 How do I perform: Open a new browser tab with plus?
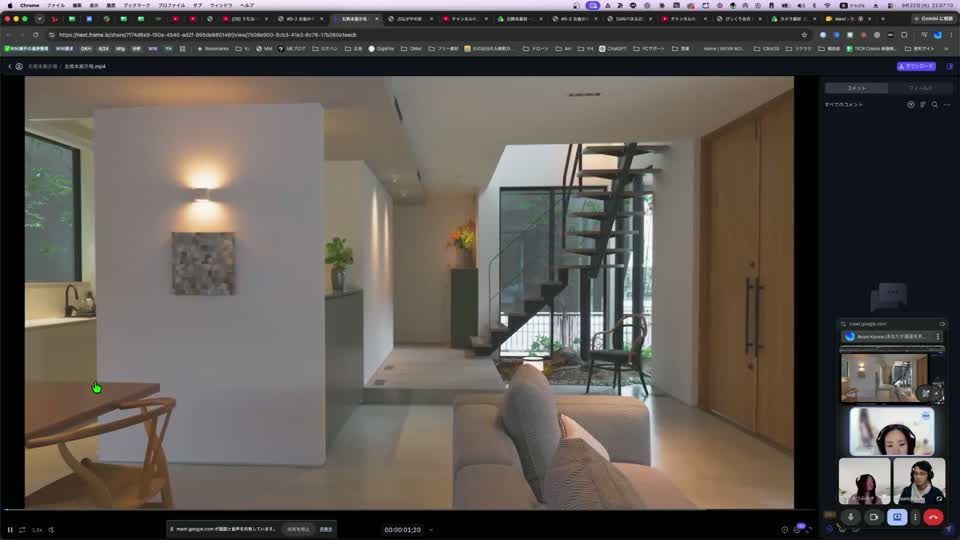(x=882, y=19)
